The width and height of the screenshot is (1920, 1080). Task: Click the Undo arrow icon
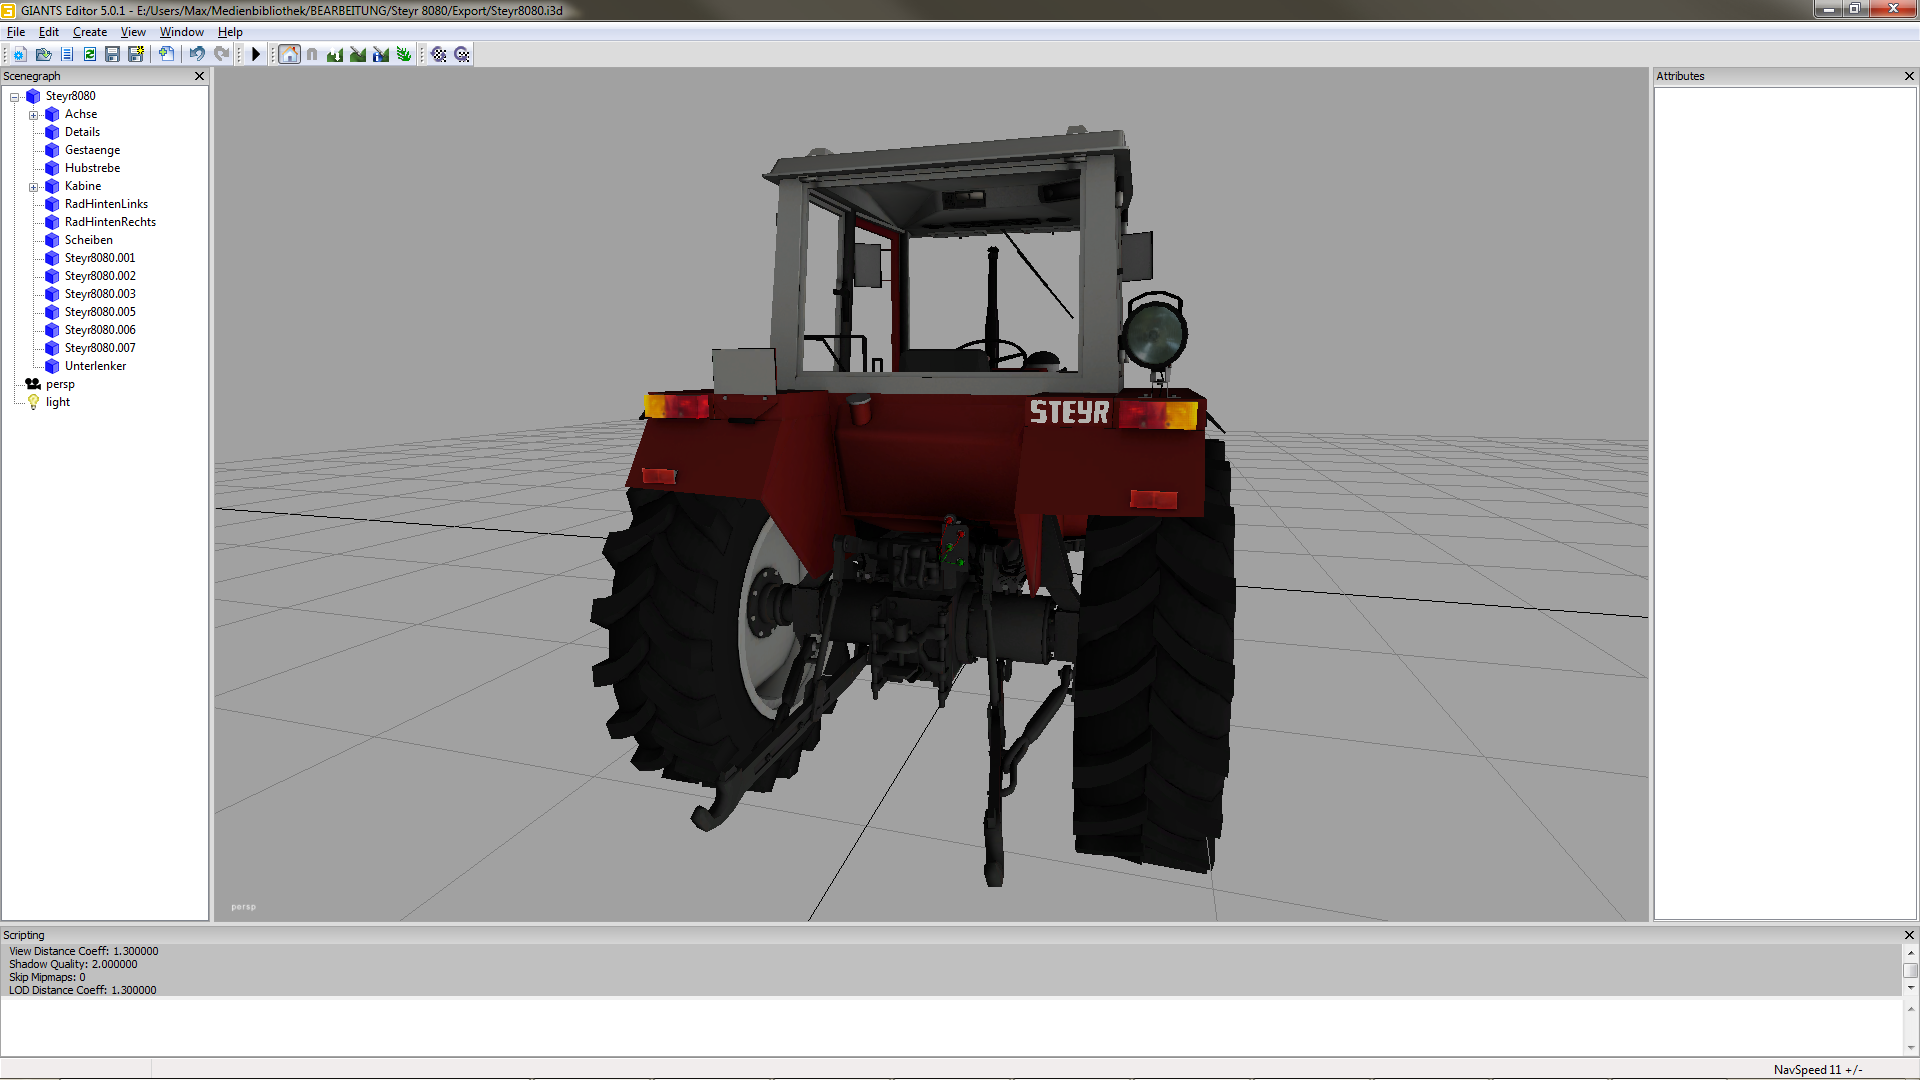point(197,54)
